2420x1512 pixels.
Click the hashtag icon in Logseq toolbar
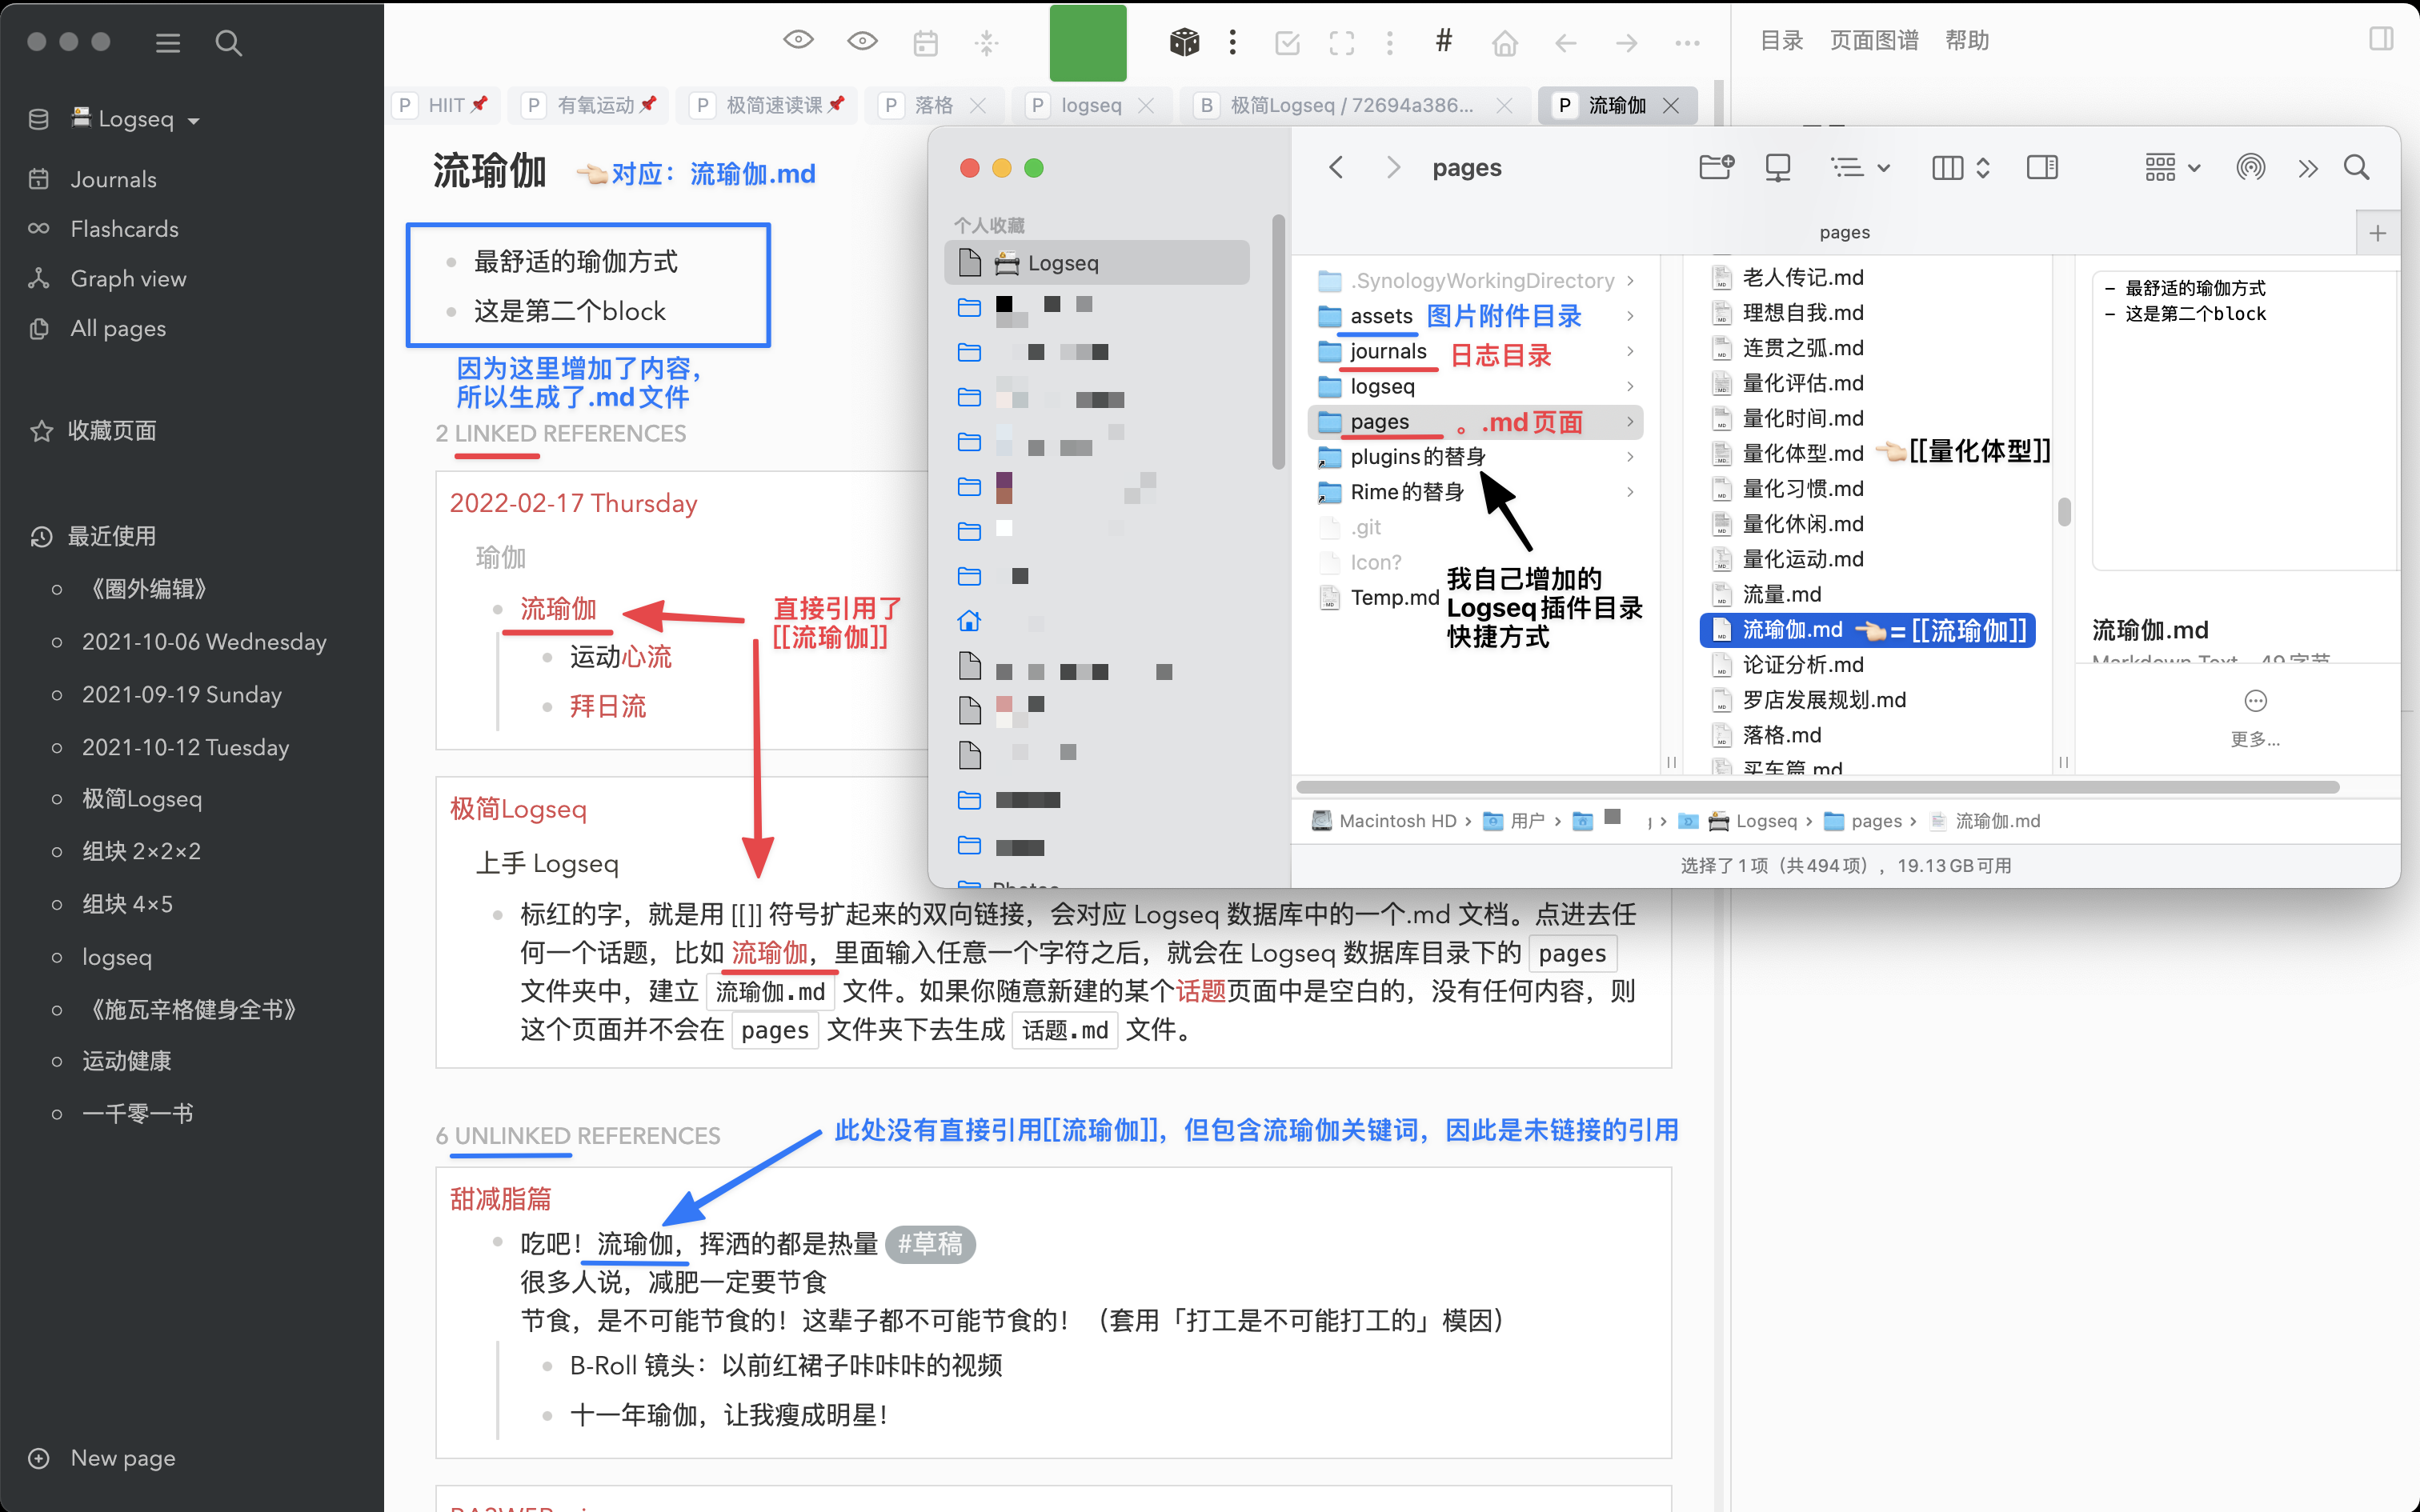(1443, 41)
